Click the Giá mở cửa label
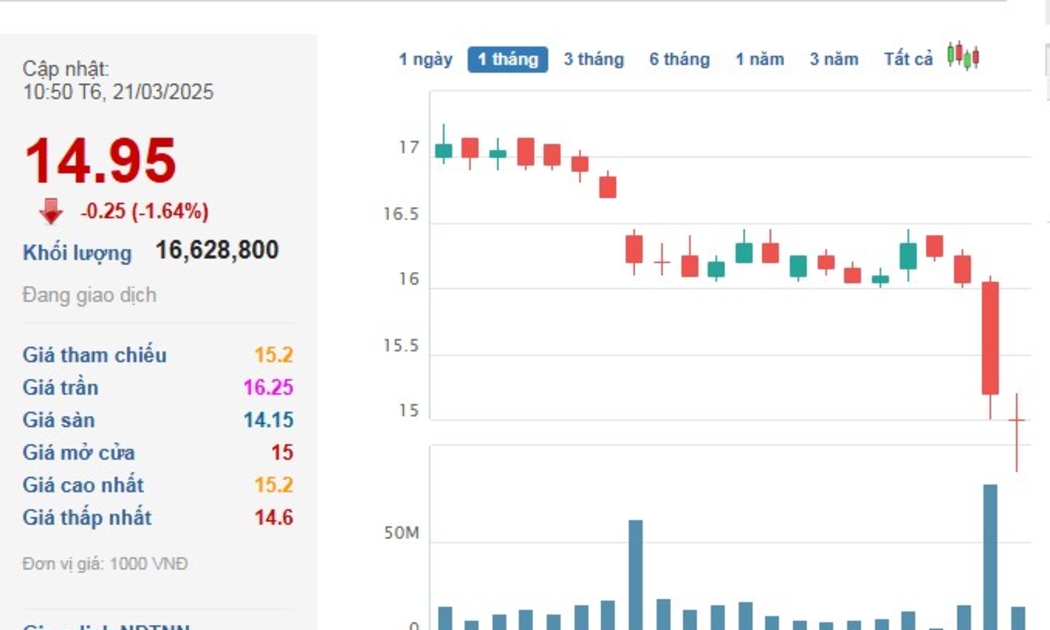Screen dimensions: 1050x630 click(x=79, y=453)
